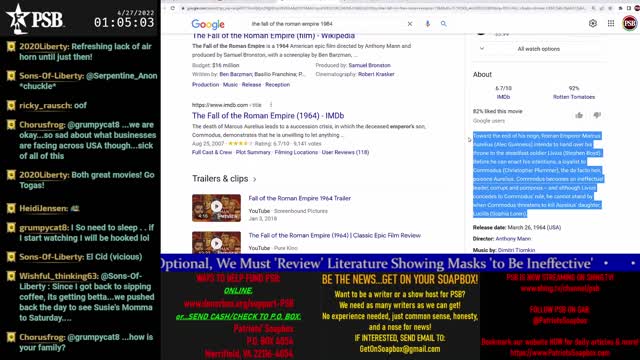This screenshot has height=360, width=640.
Task: Open The Fall of the Roman Empire Wikipedia result
Action: (273, 36)
